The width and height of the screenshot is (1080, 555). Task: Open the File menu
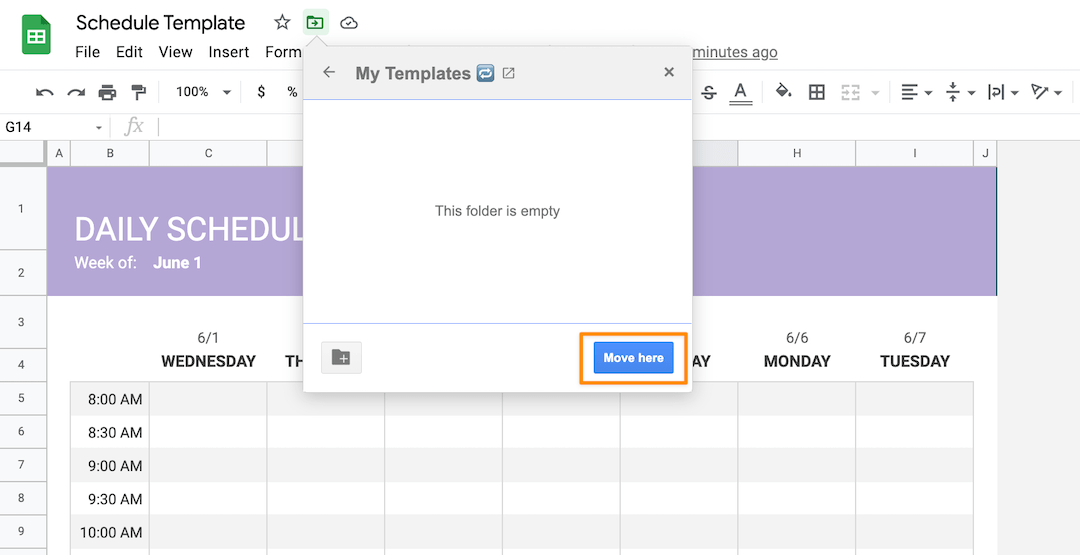pos(88,52)
